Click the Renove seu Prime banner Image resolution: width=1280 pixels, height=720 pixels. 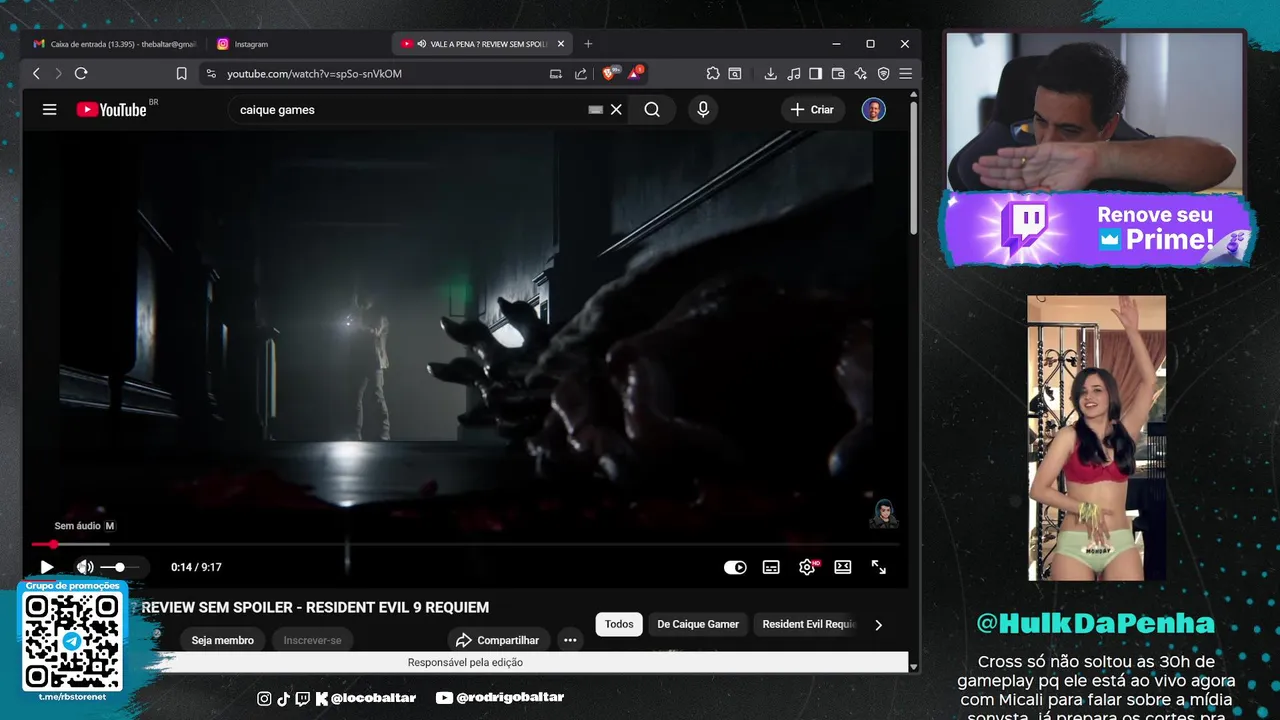coord(1097,229)
